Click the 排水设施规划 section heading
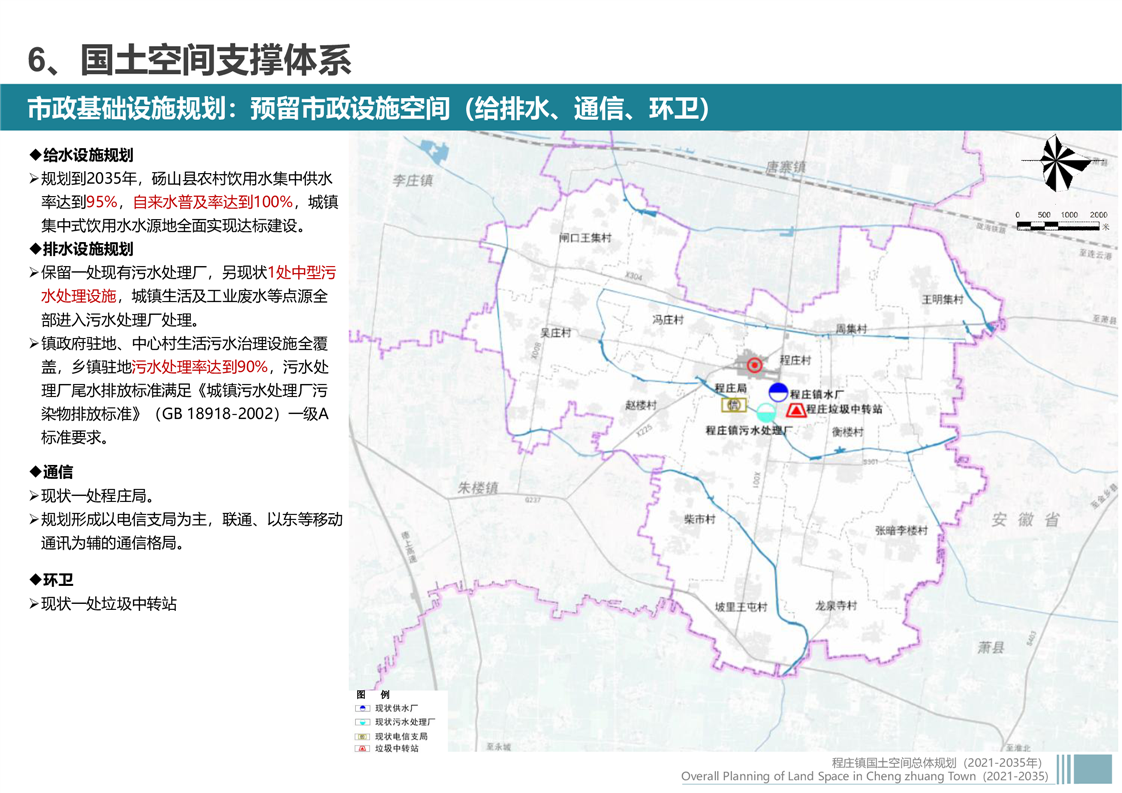Screen dimensions: 1122x793 87,249
